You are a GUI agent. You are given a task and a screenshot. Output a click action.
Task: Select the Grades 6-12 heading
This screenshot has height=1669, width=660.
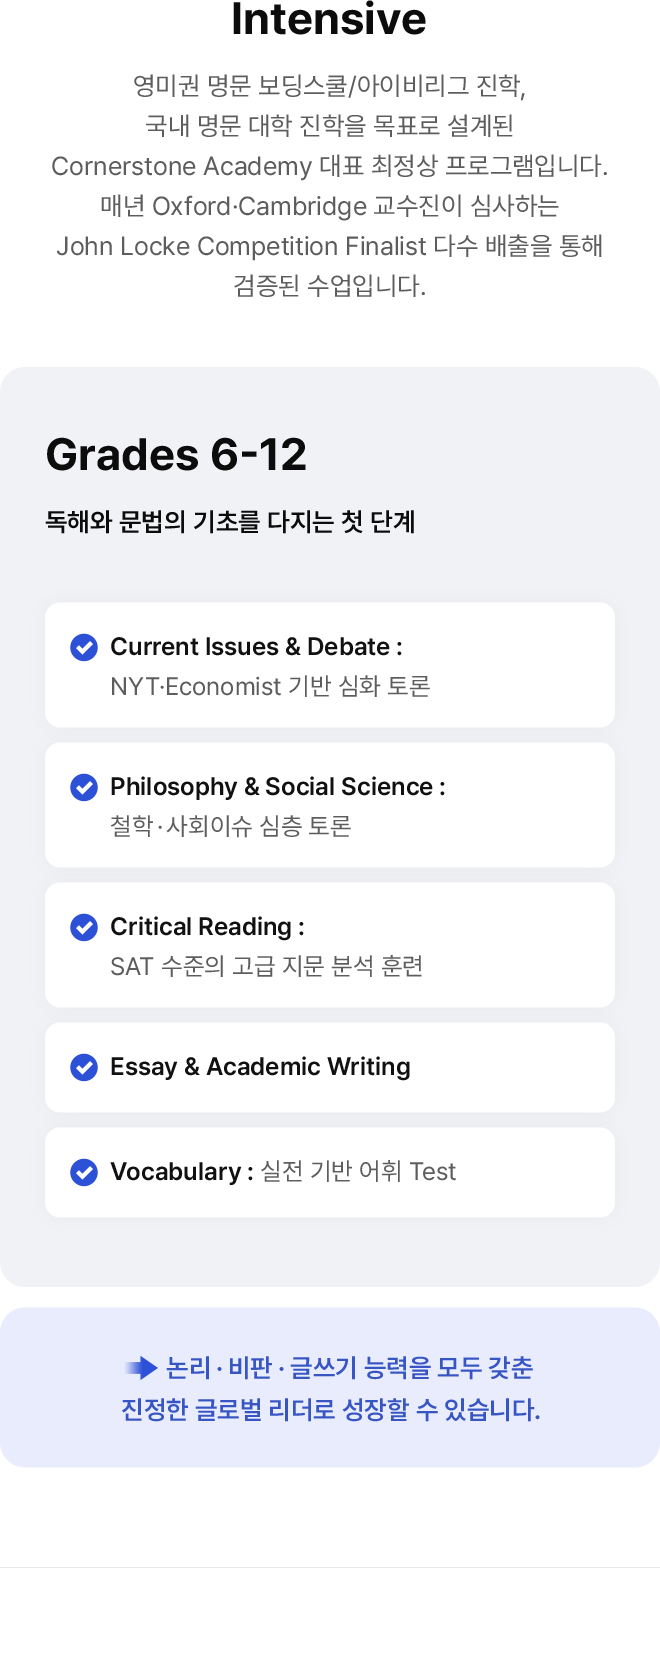(176, 455)
